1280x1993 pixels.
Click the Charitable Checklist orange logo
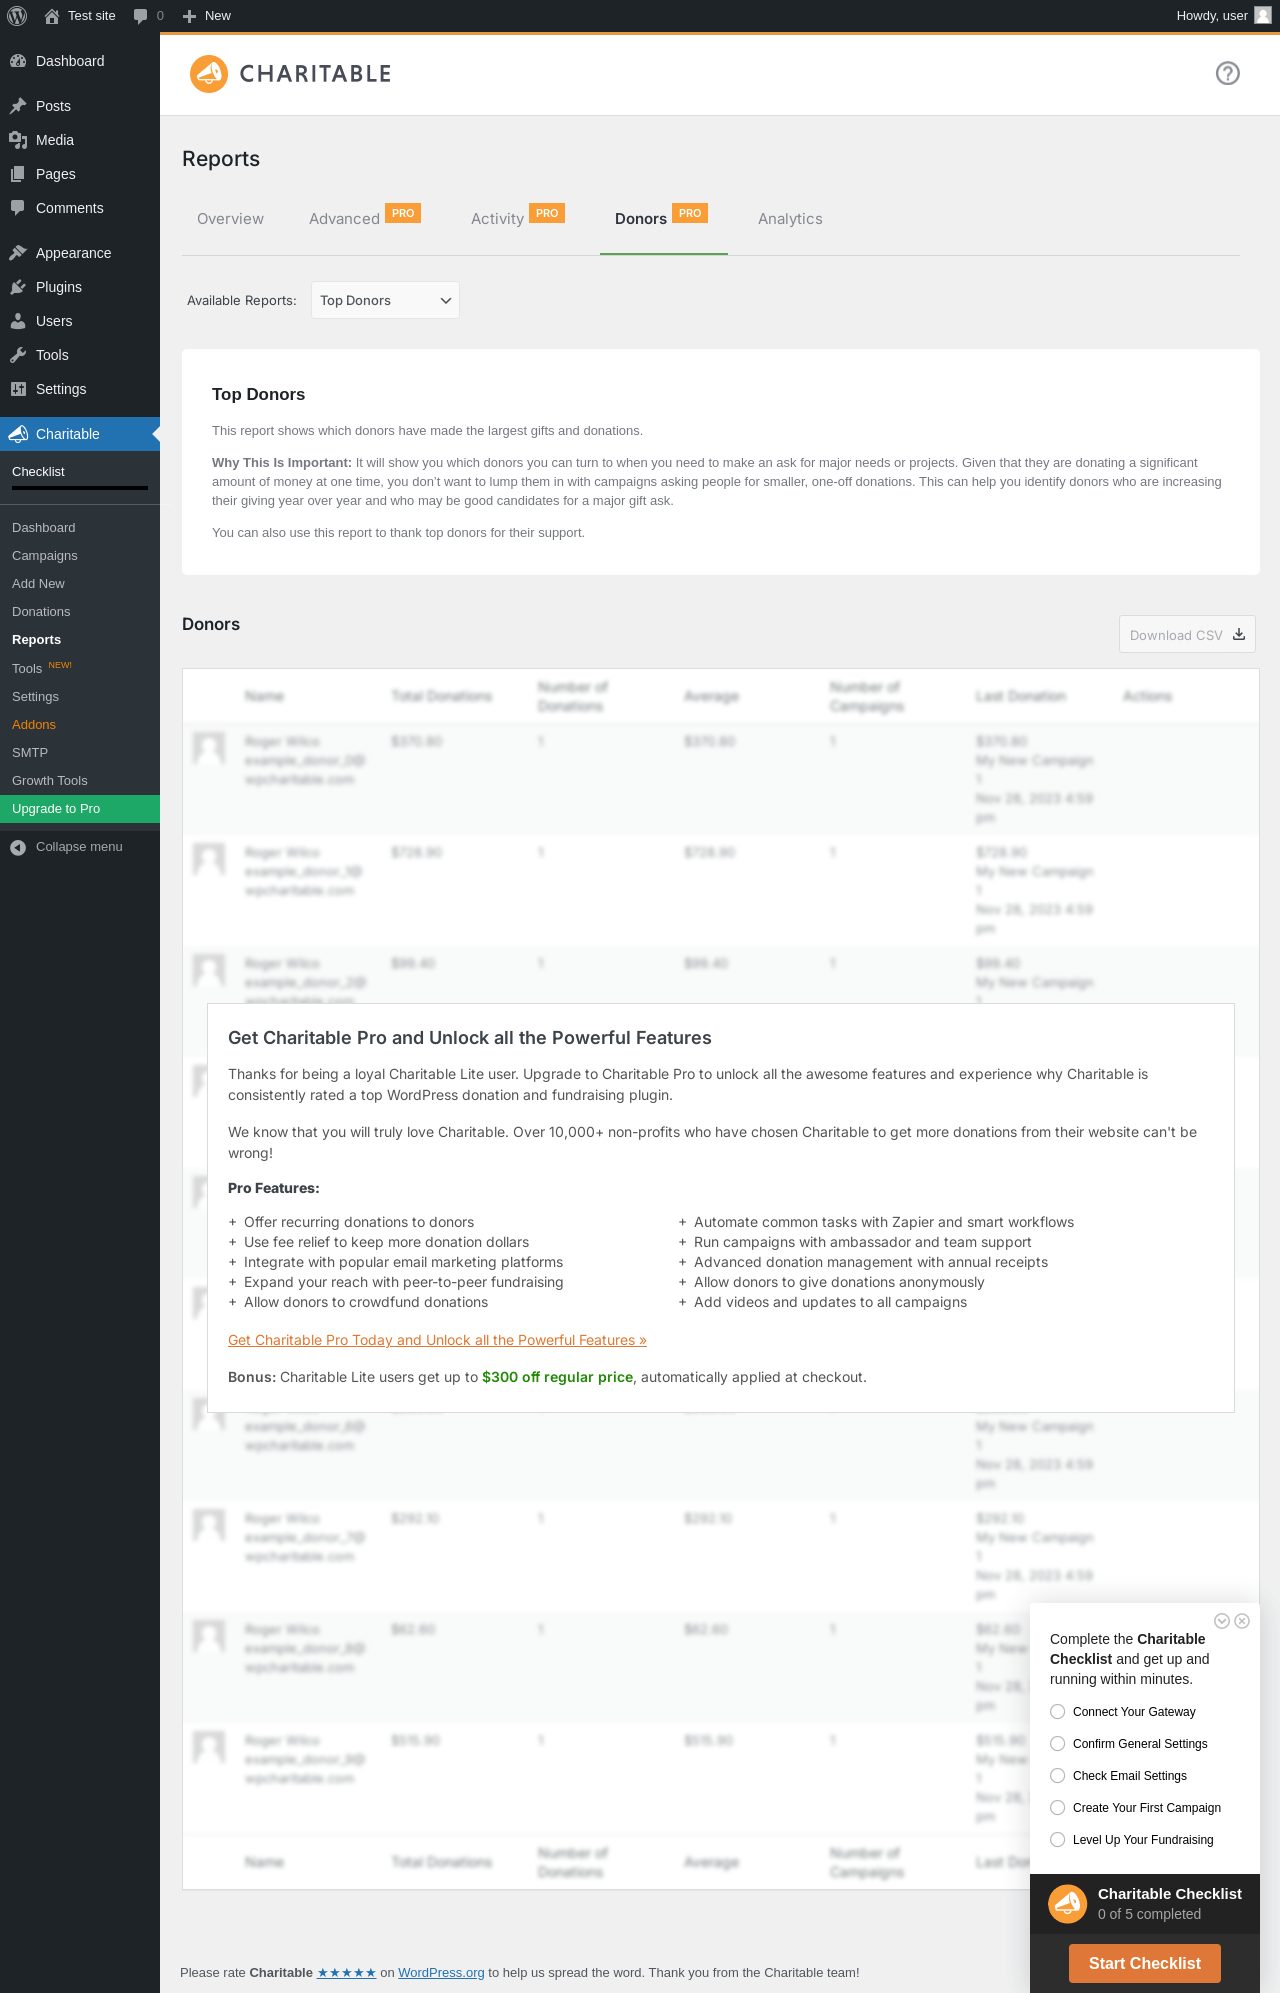[x=1067, y=1904]
